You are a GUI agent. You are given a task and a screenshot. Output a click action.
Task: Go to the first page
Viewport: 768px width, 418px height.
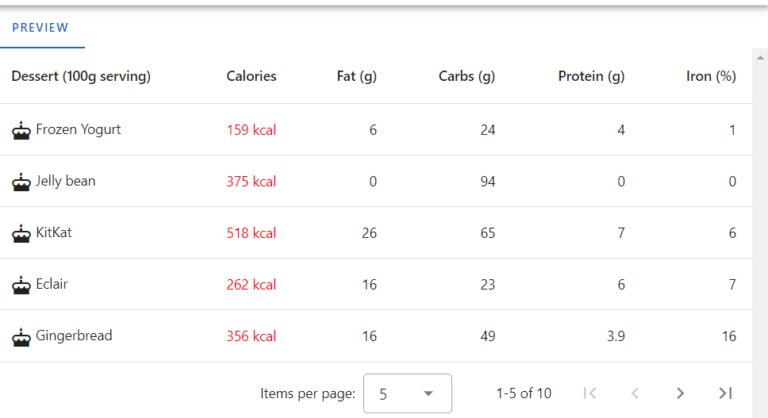click(590, 393)
